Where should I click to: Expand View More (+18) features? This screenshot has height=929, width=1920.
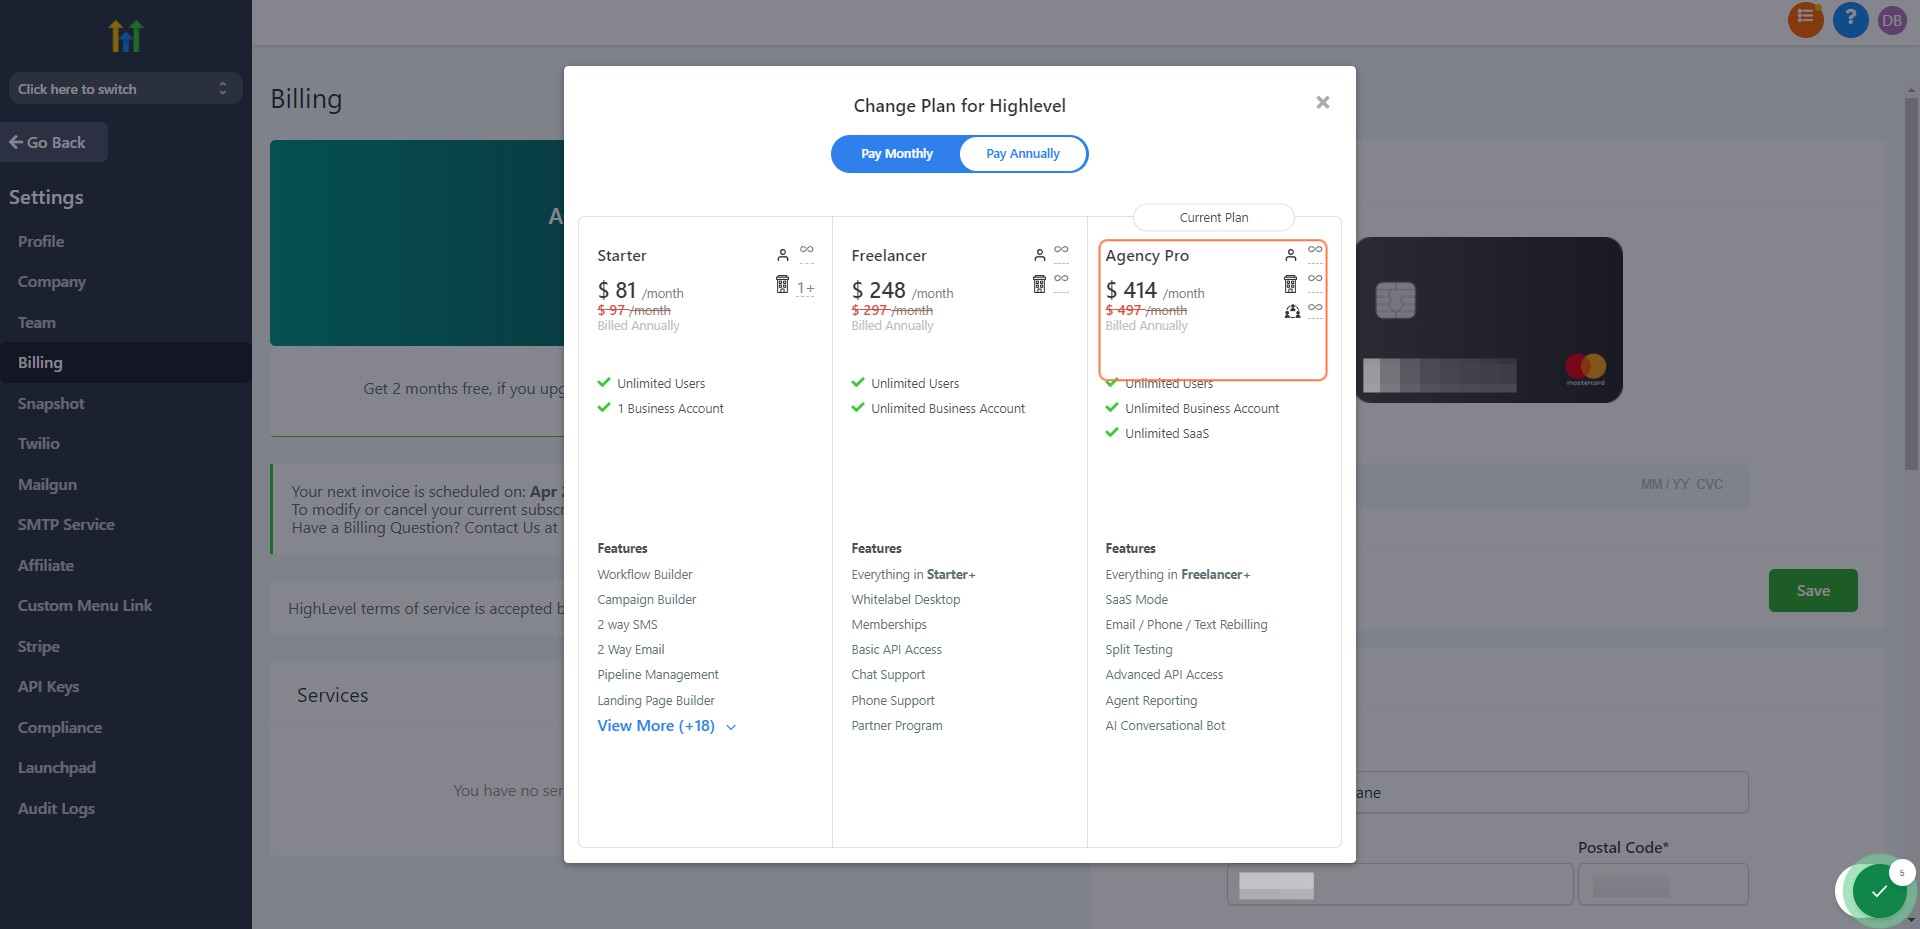(666, 726)
